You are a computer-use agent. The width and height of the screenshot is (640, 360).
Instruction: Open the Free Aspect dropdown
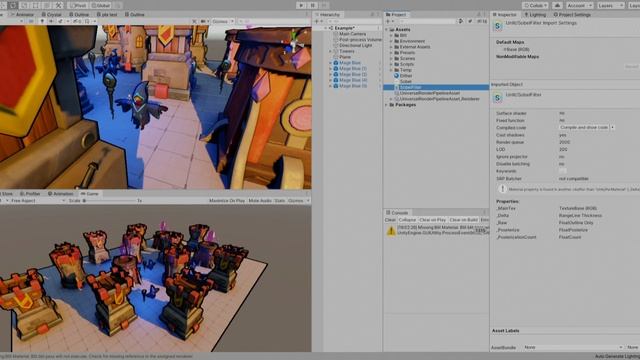click(x=38, y=201)
